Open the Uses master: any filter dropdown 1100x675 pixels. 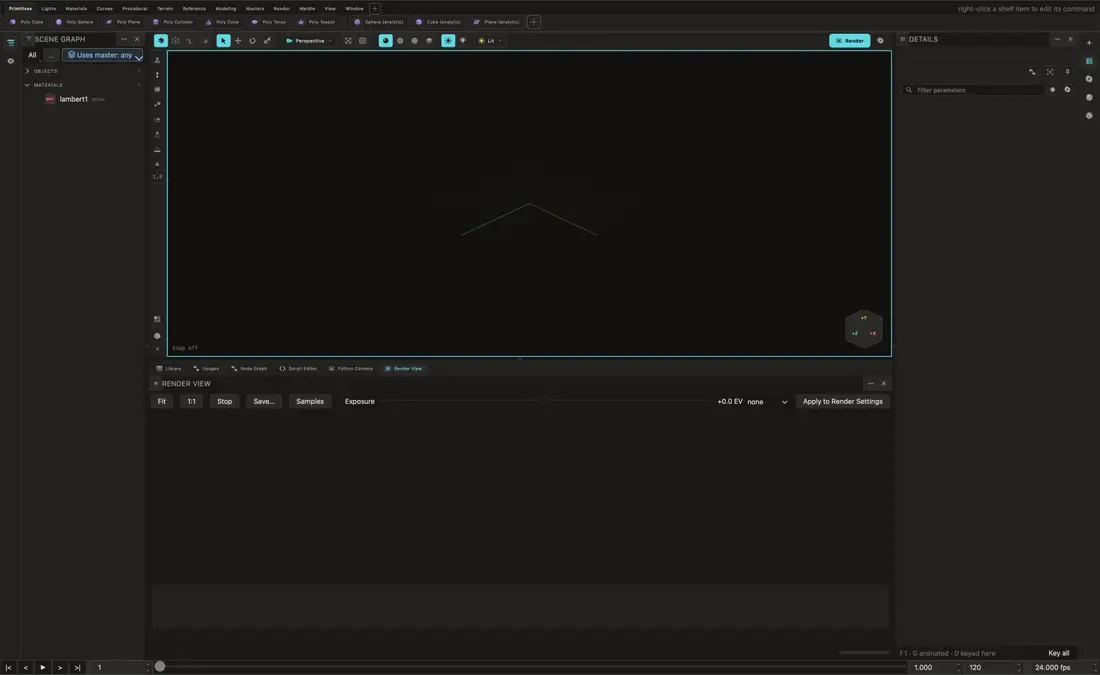(103, 55)
